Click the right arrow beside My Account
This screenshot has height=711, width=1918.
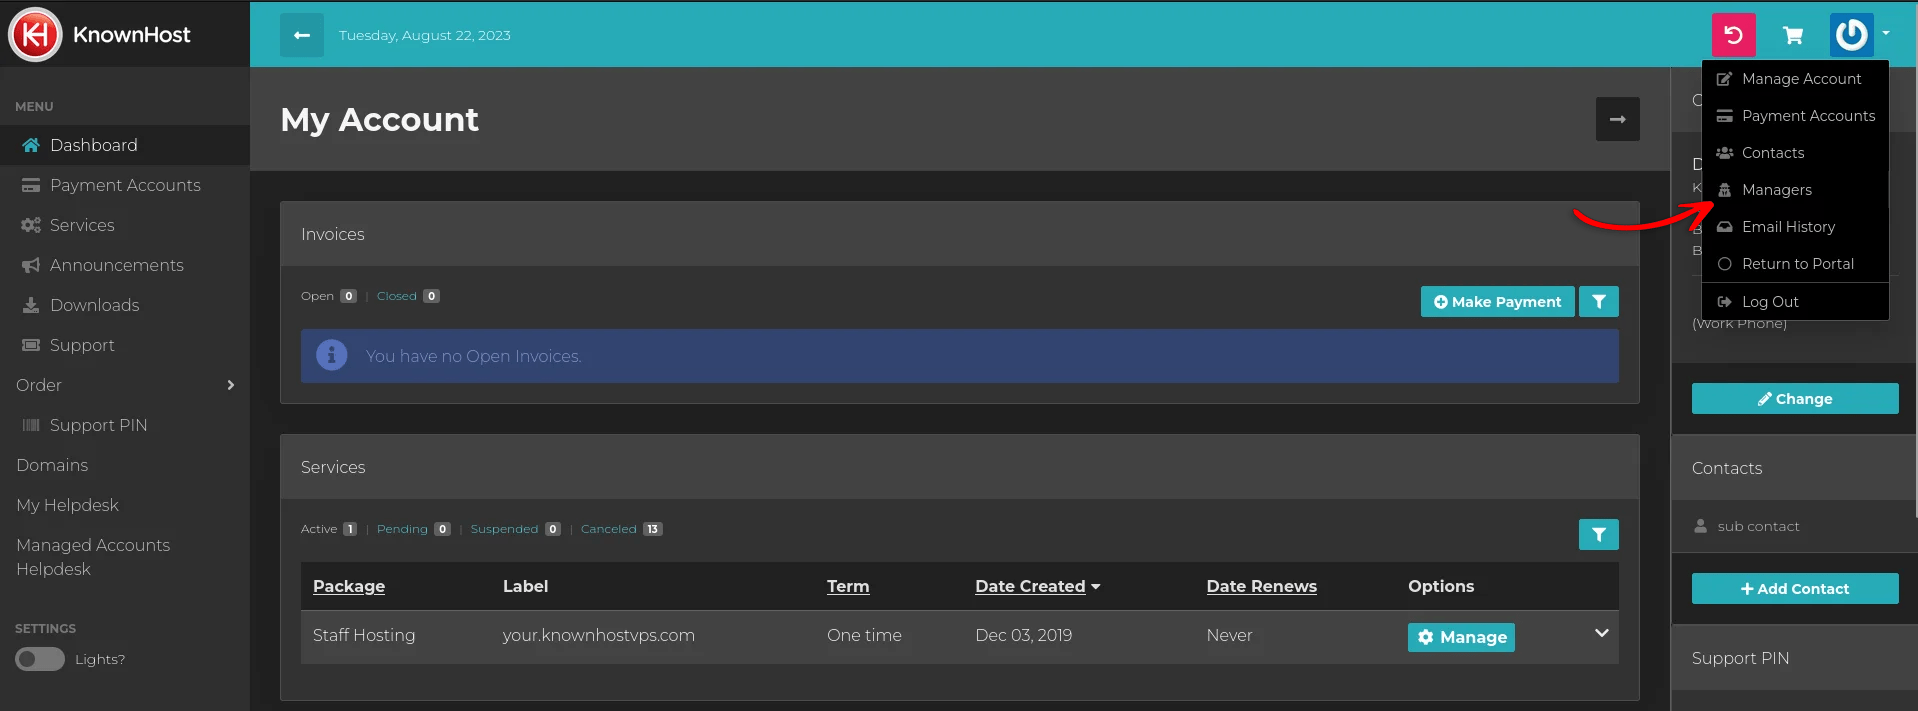[x=1617, y=119]
